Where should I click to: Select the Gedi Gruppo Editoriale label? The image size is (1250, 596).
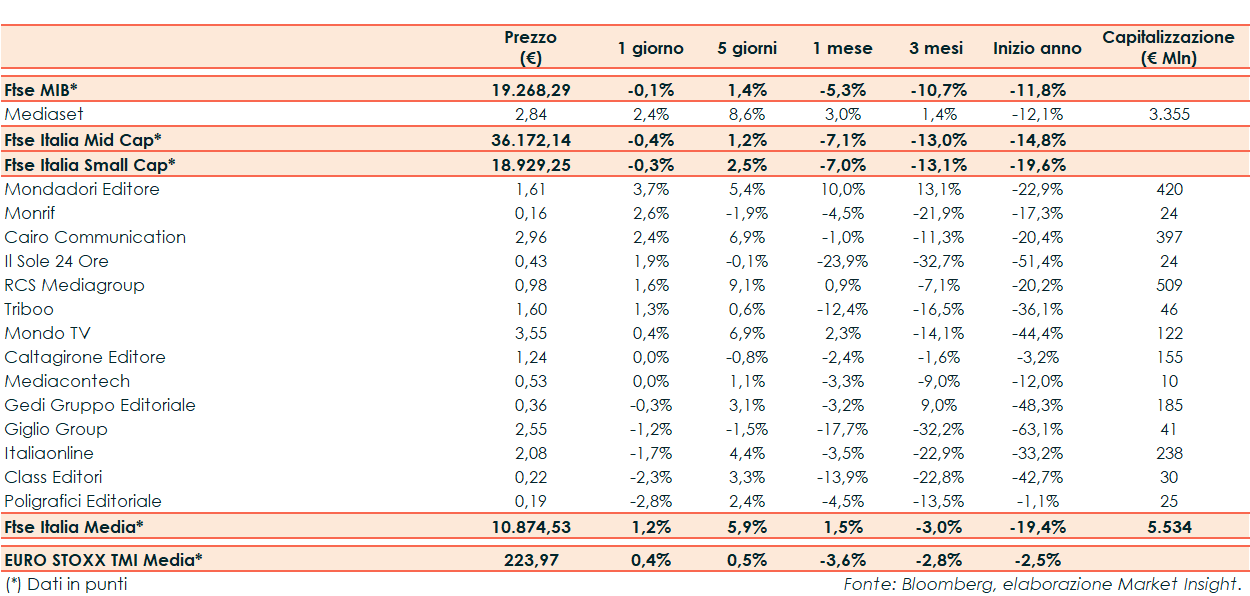tap(100, 405)
